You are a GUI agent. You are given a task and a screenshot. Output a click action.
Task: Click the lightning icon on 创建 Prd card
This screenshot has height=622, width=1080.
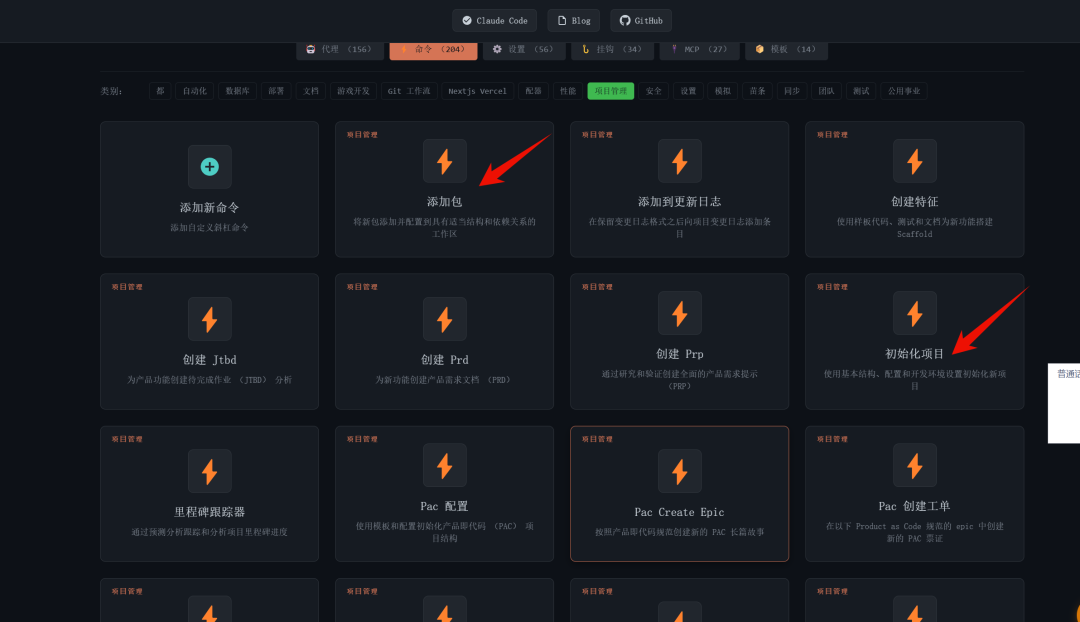click(x=445, y=319)
